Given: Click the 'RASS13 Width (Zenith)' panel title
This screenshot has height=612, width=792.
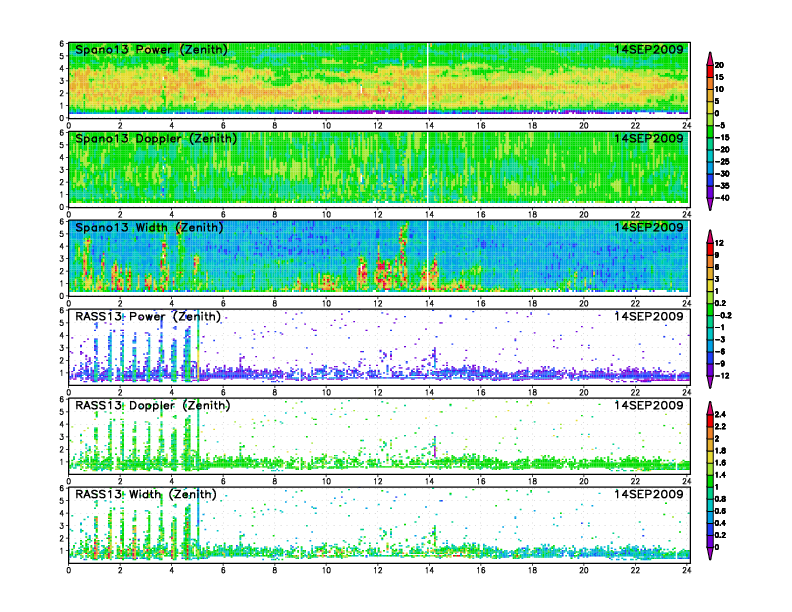Looking at the screenshot, I should click(145, 494).
